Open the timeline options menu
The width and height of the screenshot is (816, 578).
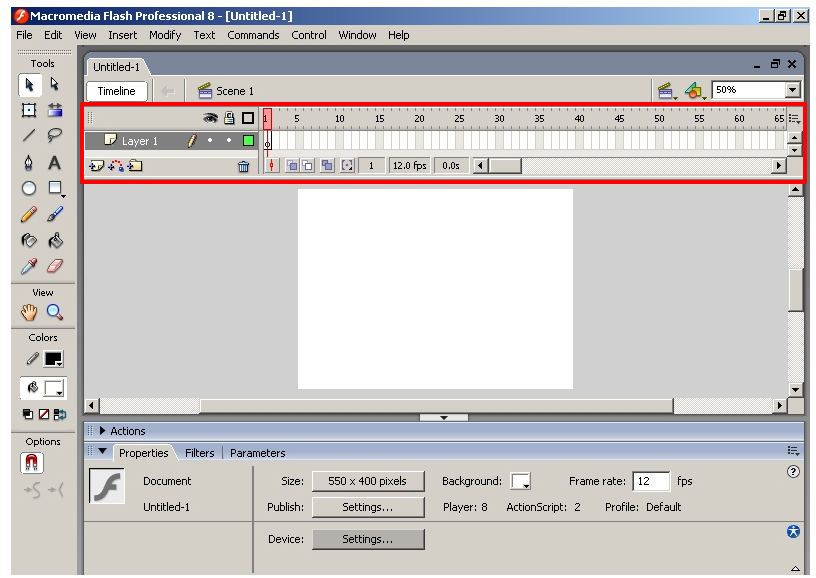click(794, 119)
